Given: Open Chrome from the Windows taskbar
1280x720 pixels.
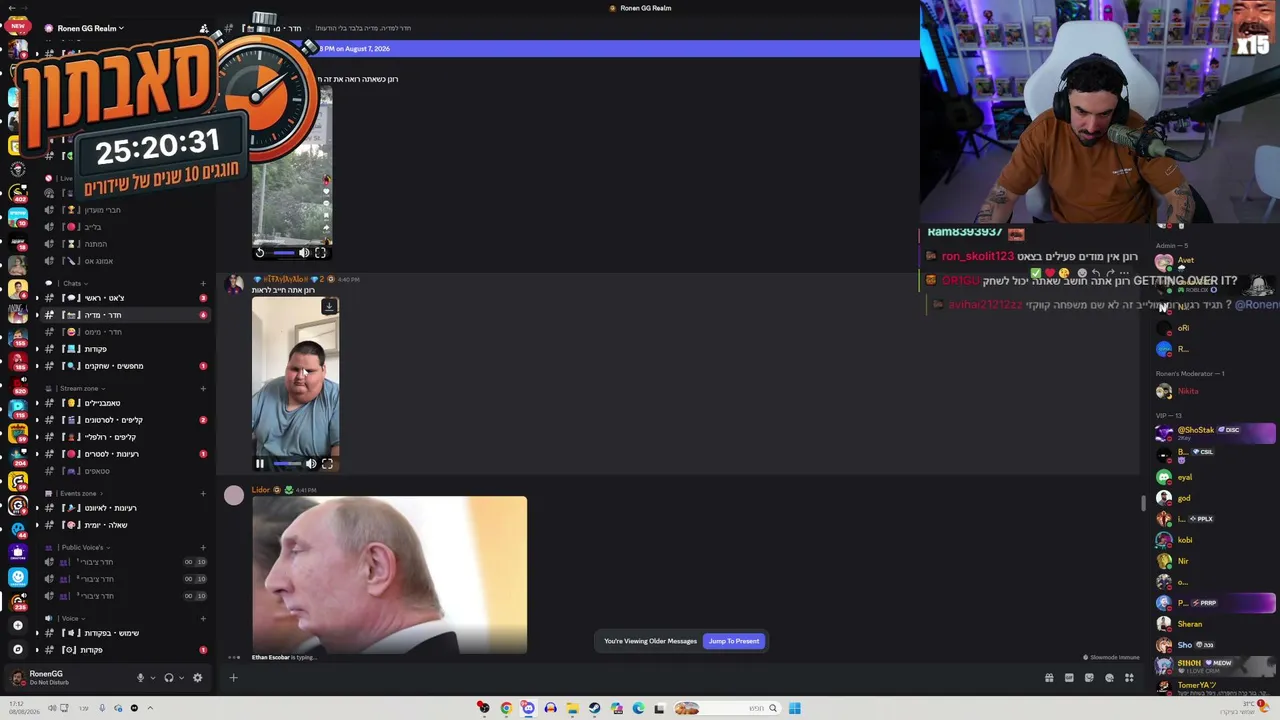Looking at the screenshot, I should pyautogui.click(x=506, y=709).
